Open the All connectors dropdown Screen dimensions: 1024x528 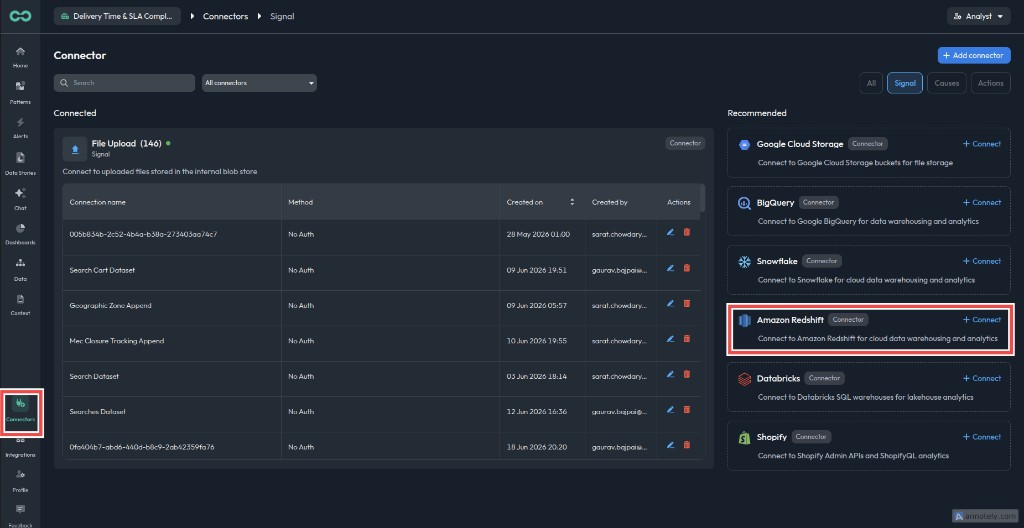[x=259, y=83]
